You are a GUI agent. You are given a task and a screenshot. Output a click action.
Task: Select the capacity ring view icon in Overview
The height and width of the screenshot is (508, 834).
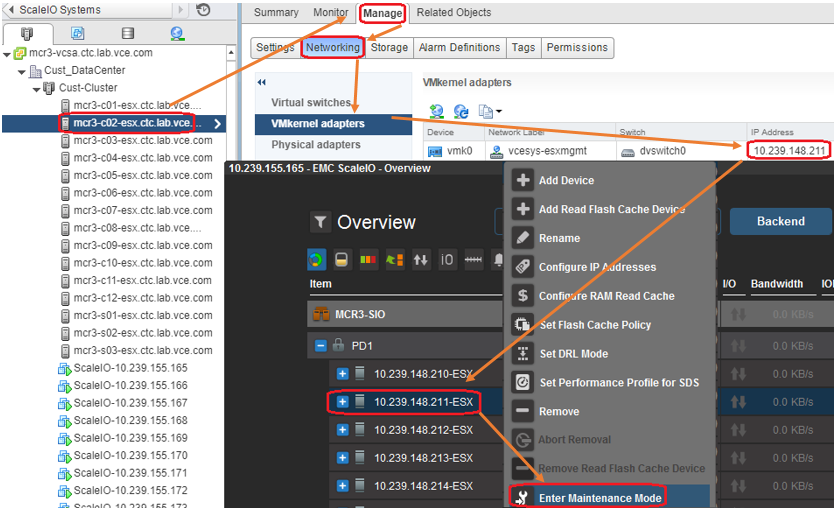[x=316, y=260]
